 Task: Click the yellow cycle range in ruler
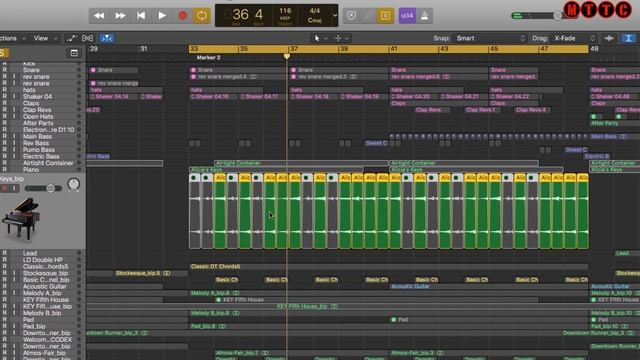pos(389,49)
